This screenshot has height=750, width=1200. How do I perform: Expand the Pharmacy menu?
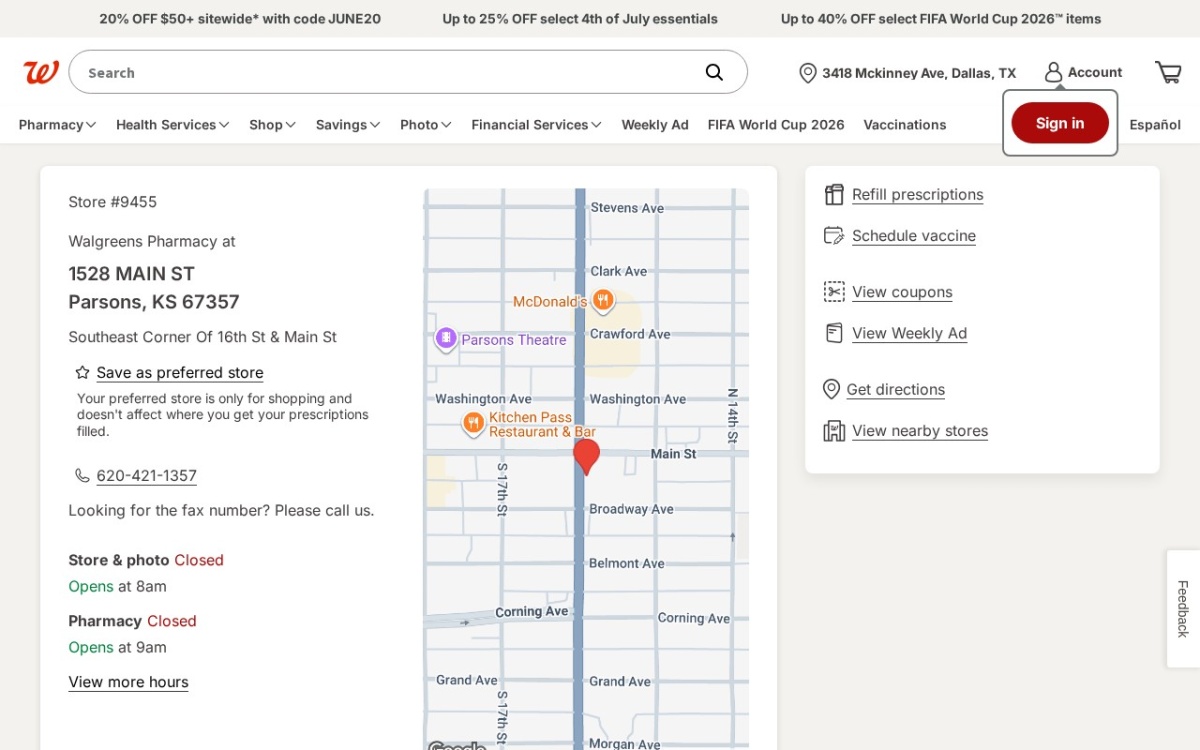57,125
